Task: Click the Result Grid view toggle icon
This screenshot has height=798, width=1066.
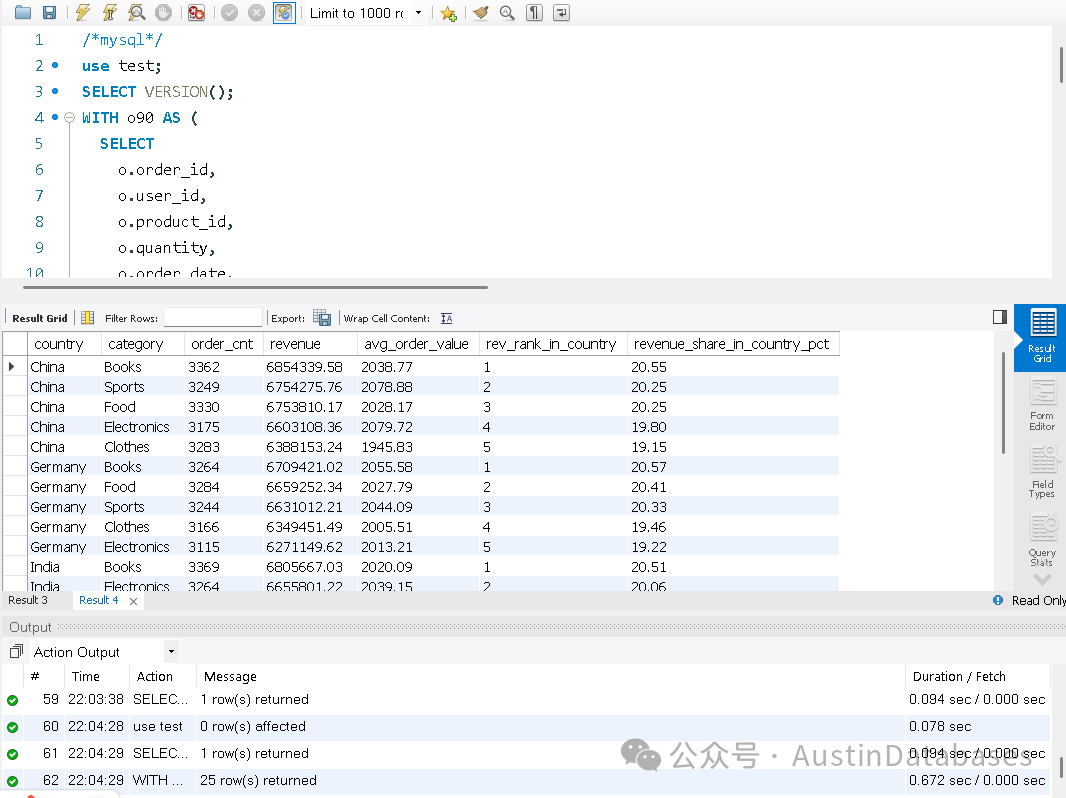Action: click(x=88, y=317)
